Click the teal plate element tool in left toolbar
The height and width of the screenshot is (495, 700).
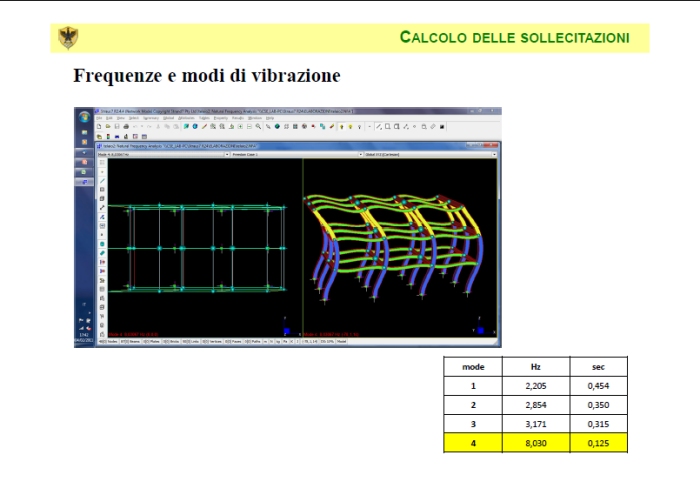coord(103,243)
